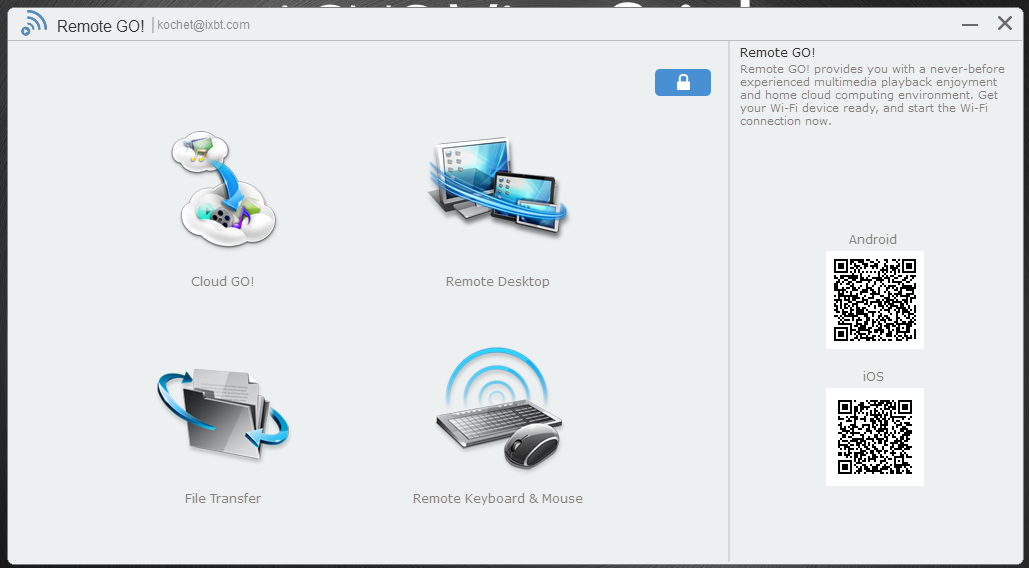Image resolution: width=1029 pixels, height=568 pixels.
Task: Click the kochet@ixbt.com account text
Action: tap(203, 25)
